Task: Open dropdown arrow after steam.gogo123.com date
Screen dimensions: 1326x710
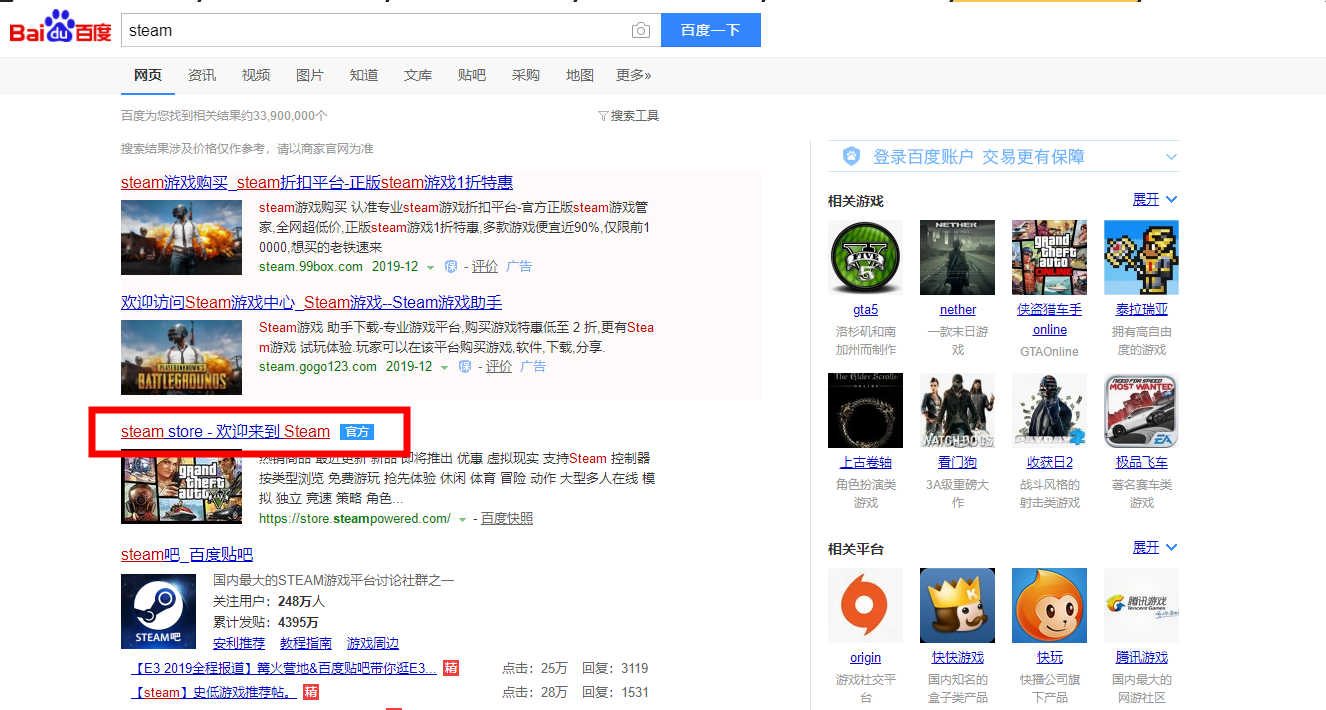Action: pos(445,368)
